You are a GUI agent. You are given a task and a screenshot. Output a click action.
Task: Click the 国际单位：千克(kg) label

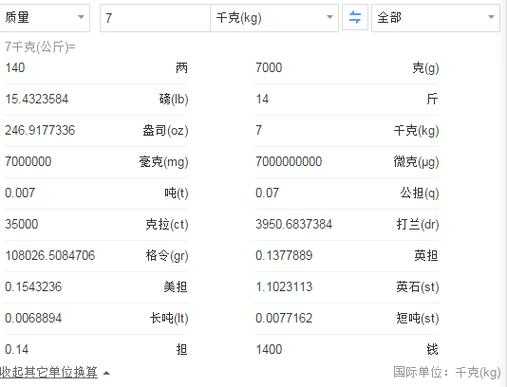(447, 372)
